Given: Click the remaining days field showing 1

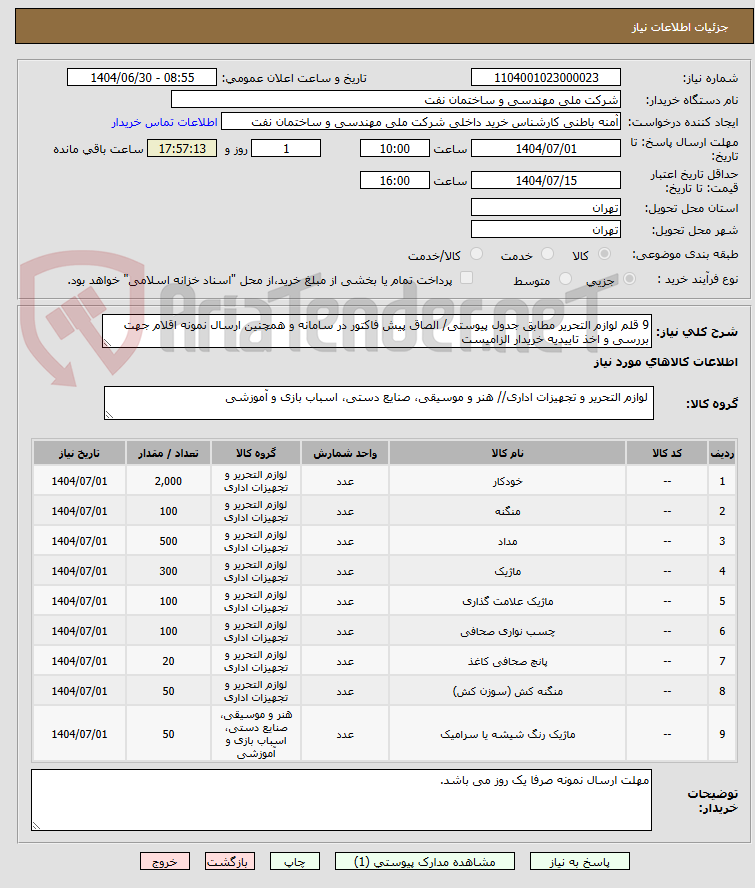Looking at the screenshot, I should click(286, 148).
